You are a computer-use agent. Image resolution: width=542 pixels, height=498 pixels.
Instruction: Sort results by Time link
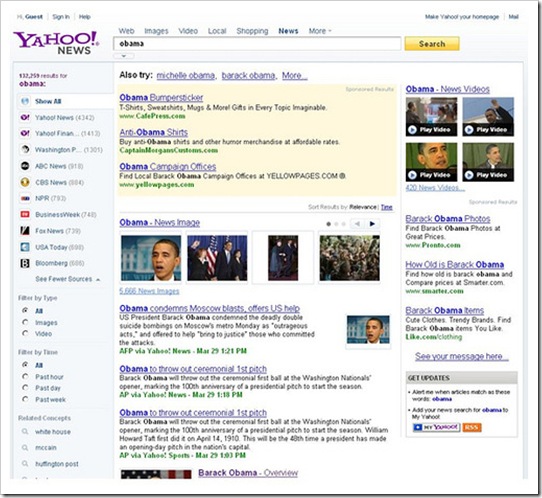tap(386, 207)
